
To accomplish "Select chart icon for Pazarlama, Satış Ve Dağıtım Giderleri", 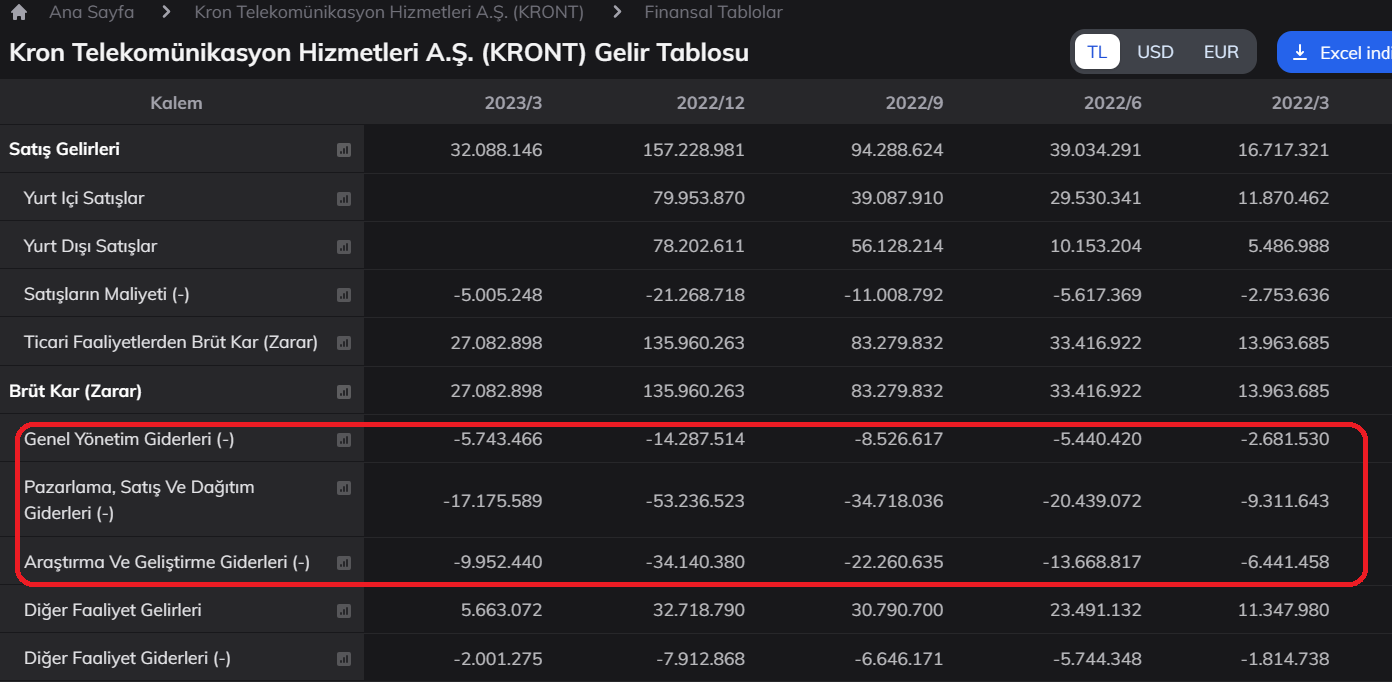I will [x=344, y=488].
